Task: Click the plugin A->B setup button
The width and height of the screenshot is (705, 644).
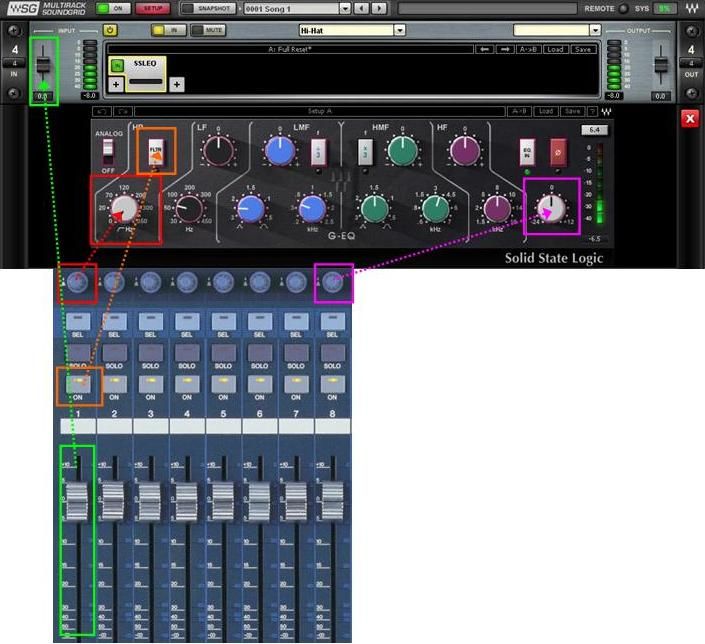Action: click(519, 111)
